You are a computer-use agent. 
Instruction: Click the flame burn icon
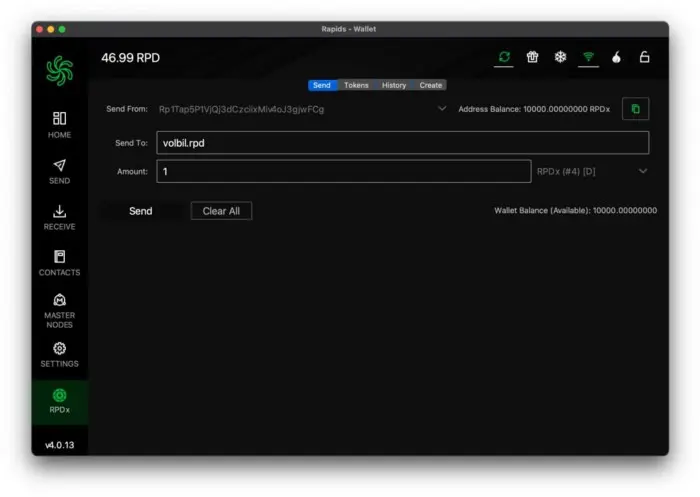[617, 57]
